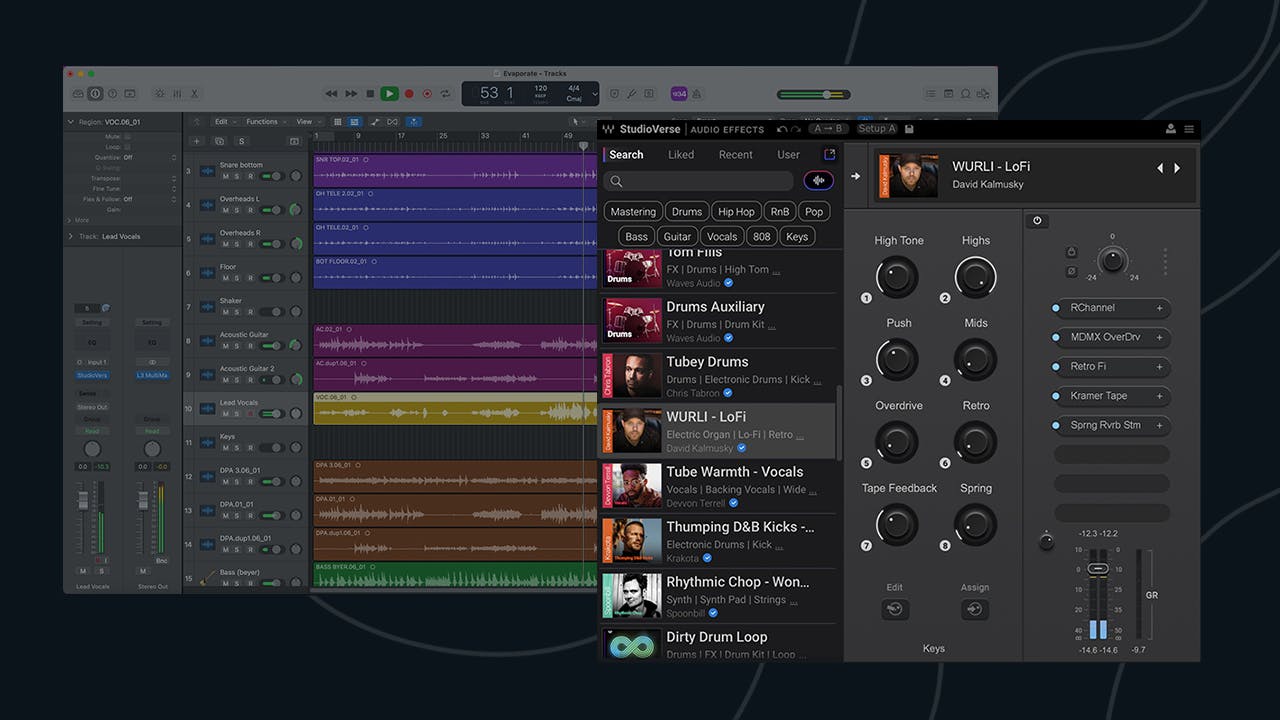The height and width of the screenshot is (720, 1280).
Task: Collapse the Region VOC.06_01 inspector section
Action: click(71, 122)
